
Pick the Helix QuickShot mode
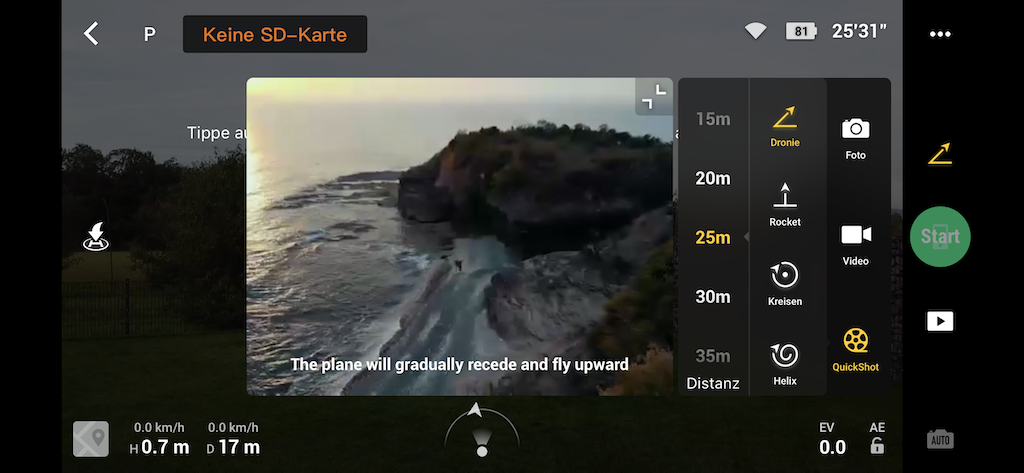784,364
